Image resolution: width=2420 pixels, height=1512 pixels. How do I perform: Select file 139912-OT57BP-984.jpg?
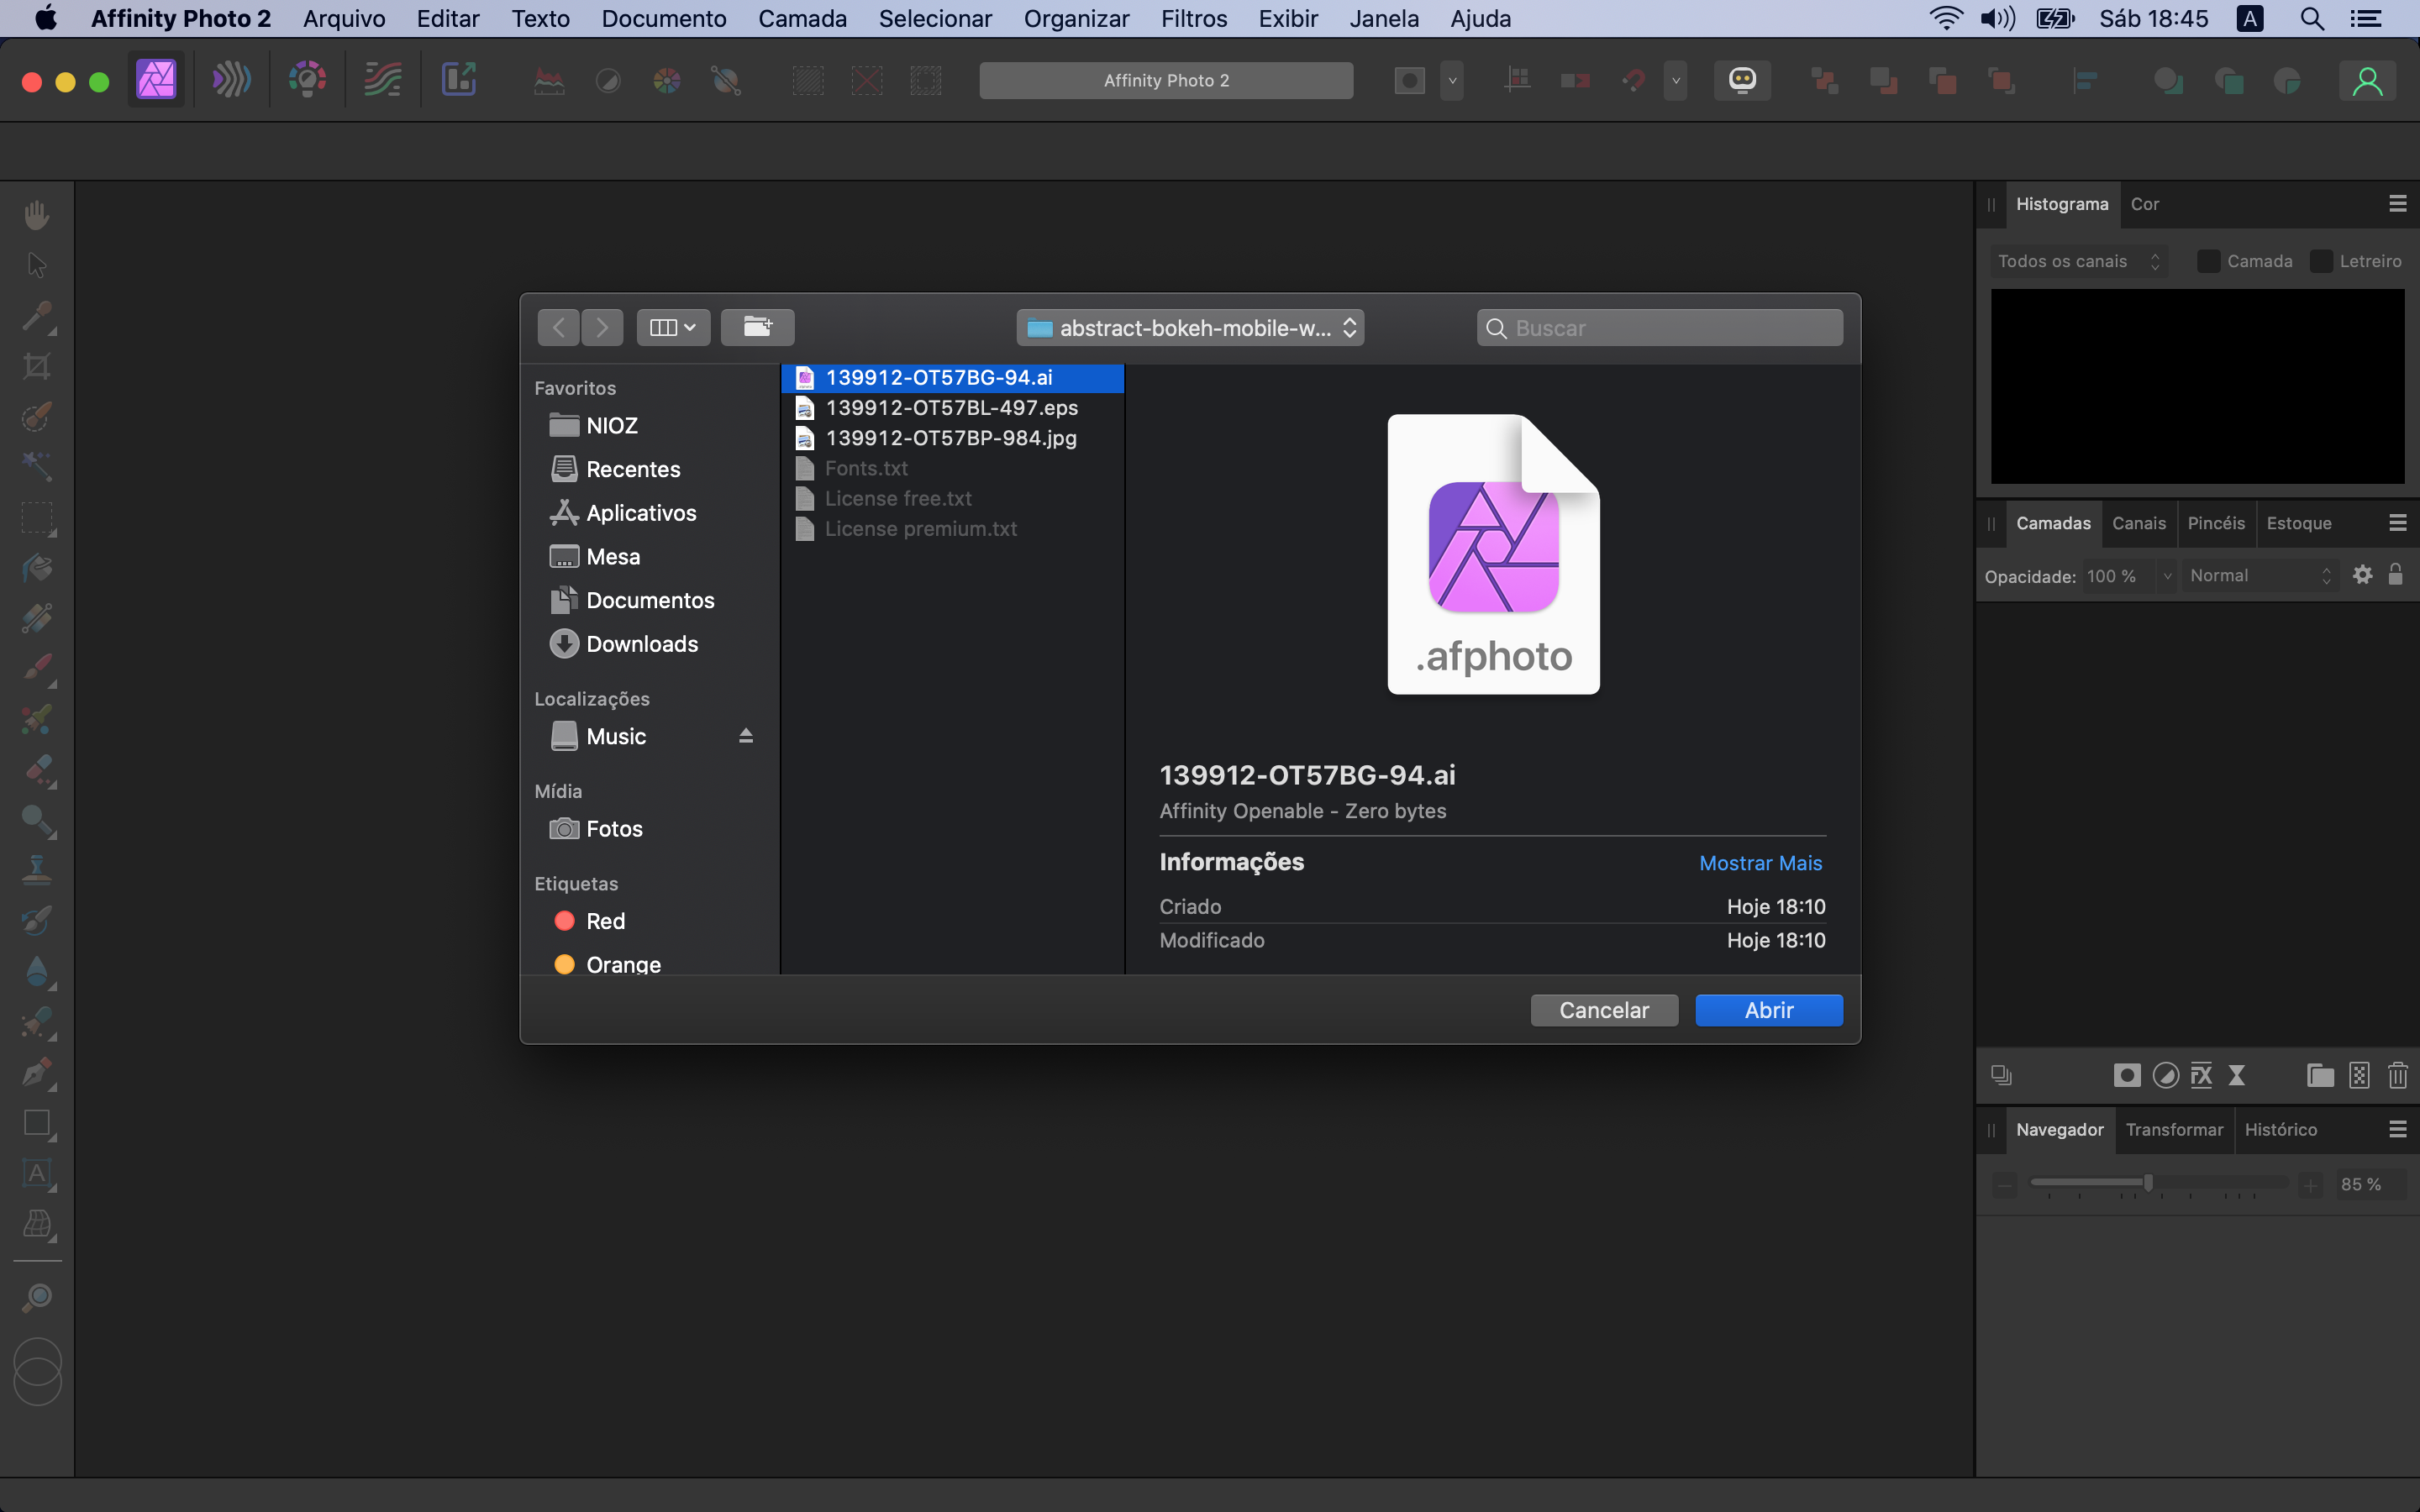pyautogui.click(x=952, y=438)
